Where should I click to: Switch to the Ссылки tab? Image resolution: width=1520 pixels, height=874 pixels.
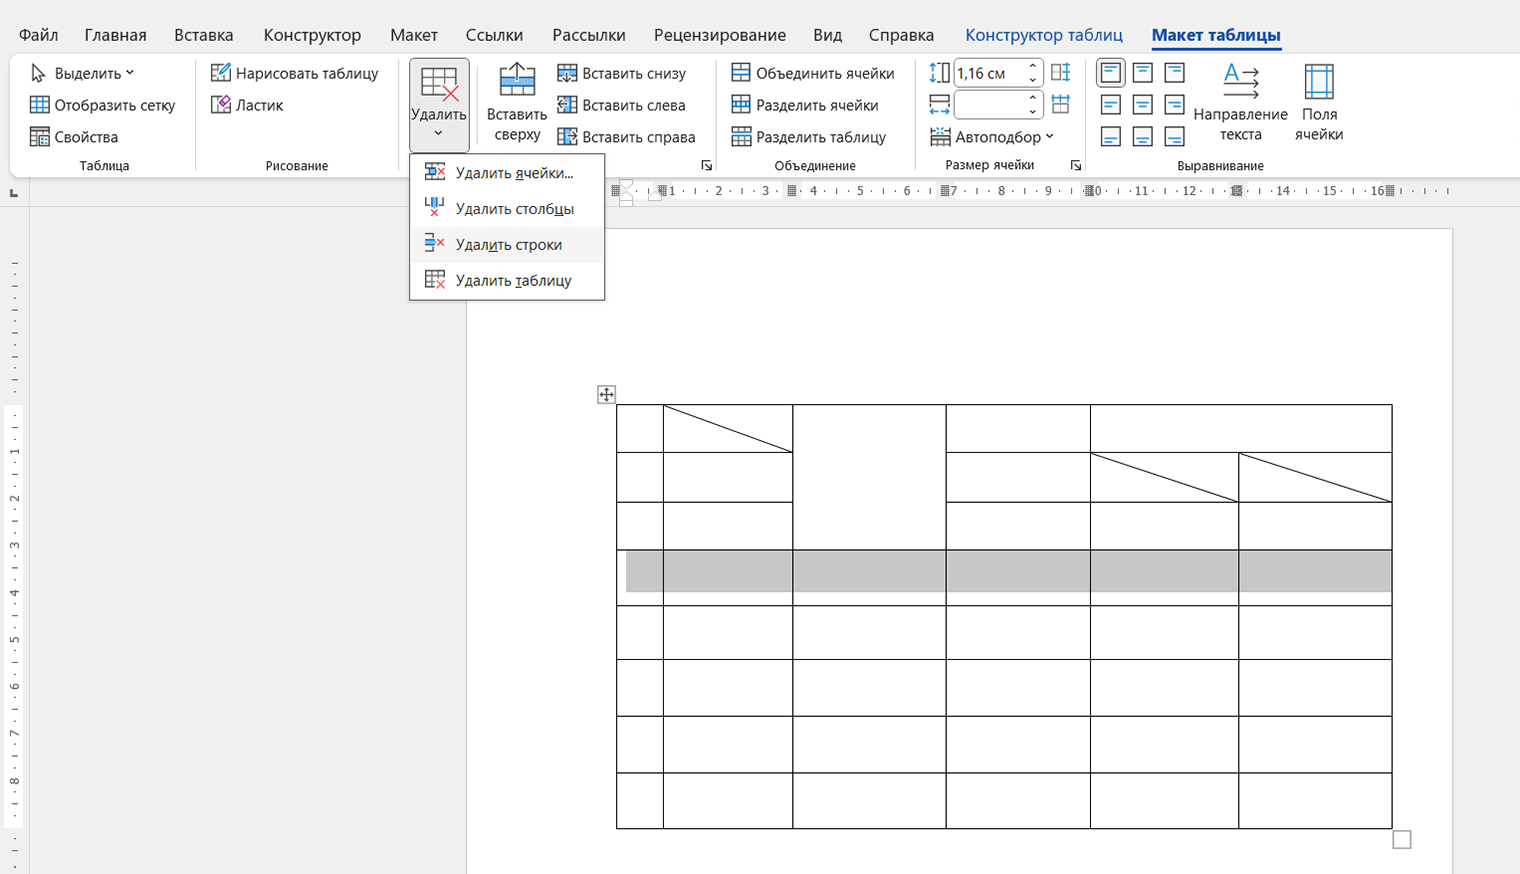click(494, 35)
